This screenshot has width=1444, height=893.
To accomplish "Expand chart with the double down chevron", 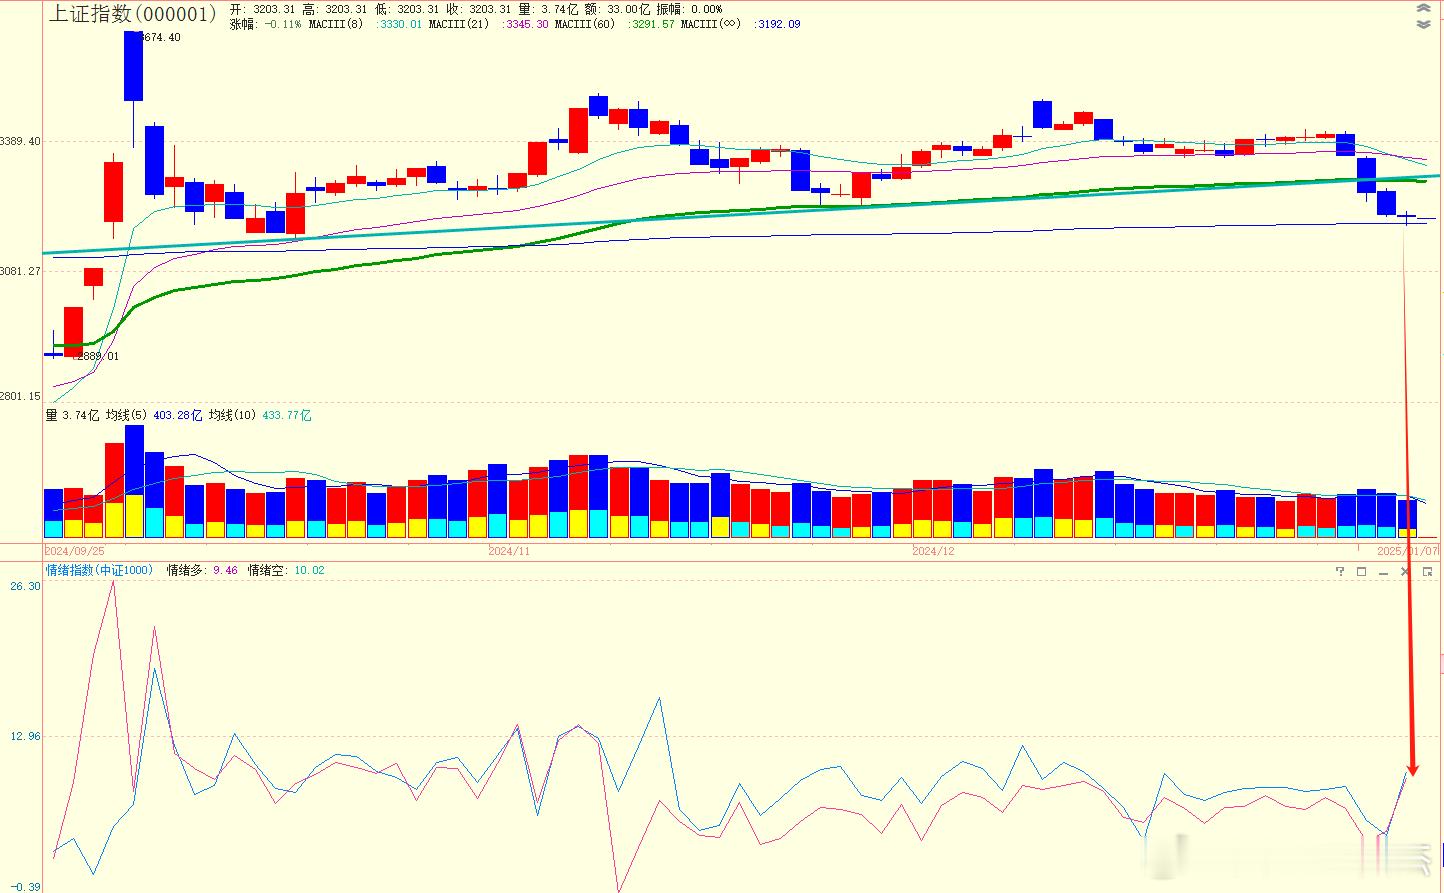I will coord(1424,24).
